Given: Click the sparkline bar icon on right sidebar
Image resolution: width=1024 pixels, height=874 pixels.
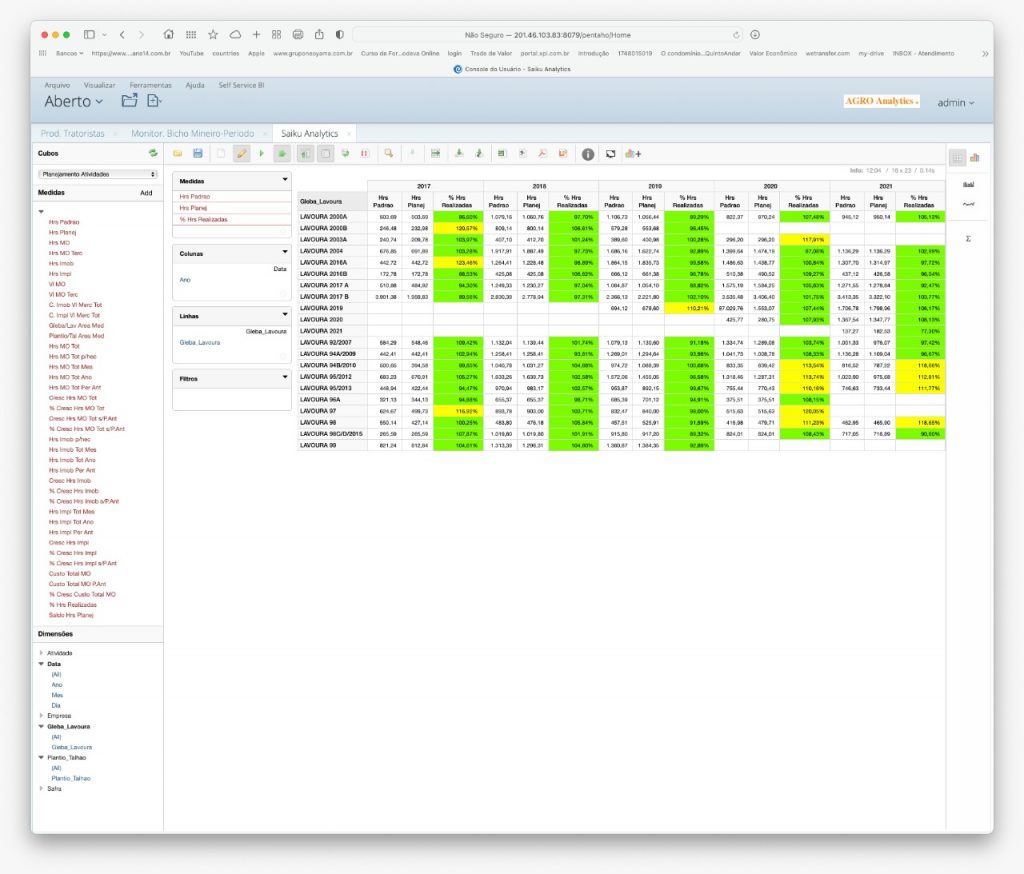Looking at the screenshot, I should coord(968,185).
